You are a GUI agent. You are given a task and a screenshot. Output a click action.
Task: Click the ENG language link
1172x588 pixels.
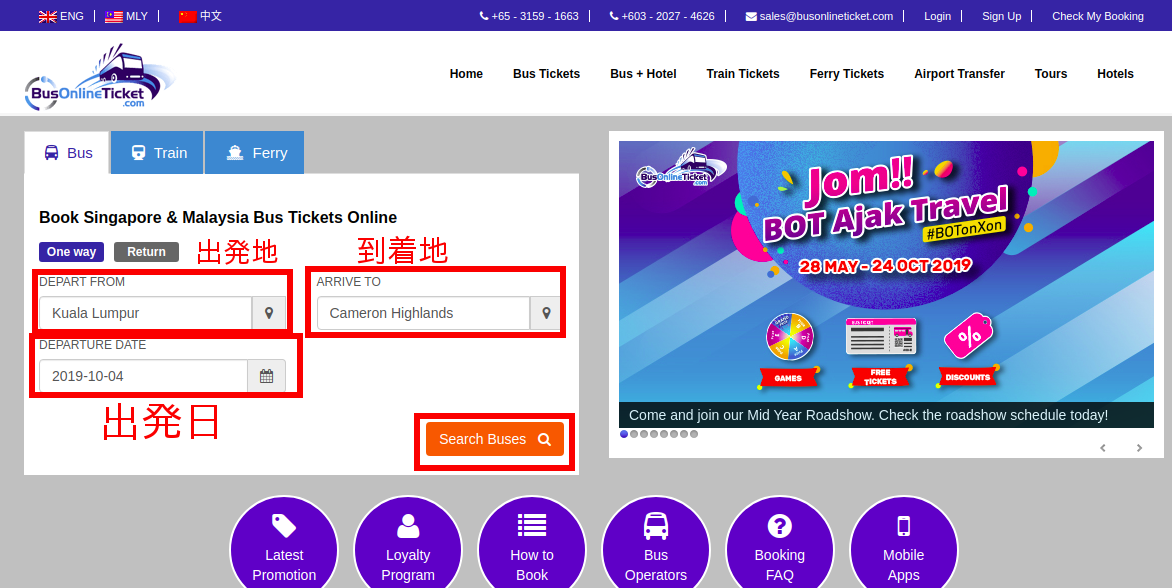(x=72, y=16)
